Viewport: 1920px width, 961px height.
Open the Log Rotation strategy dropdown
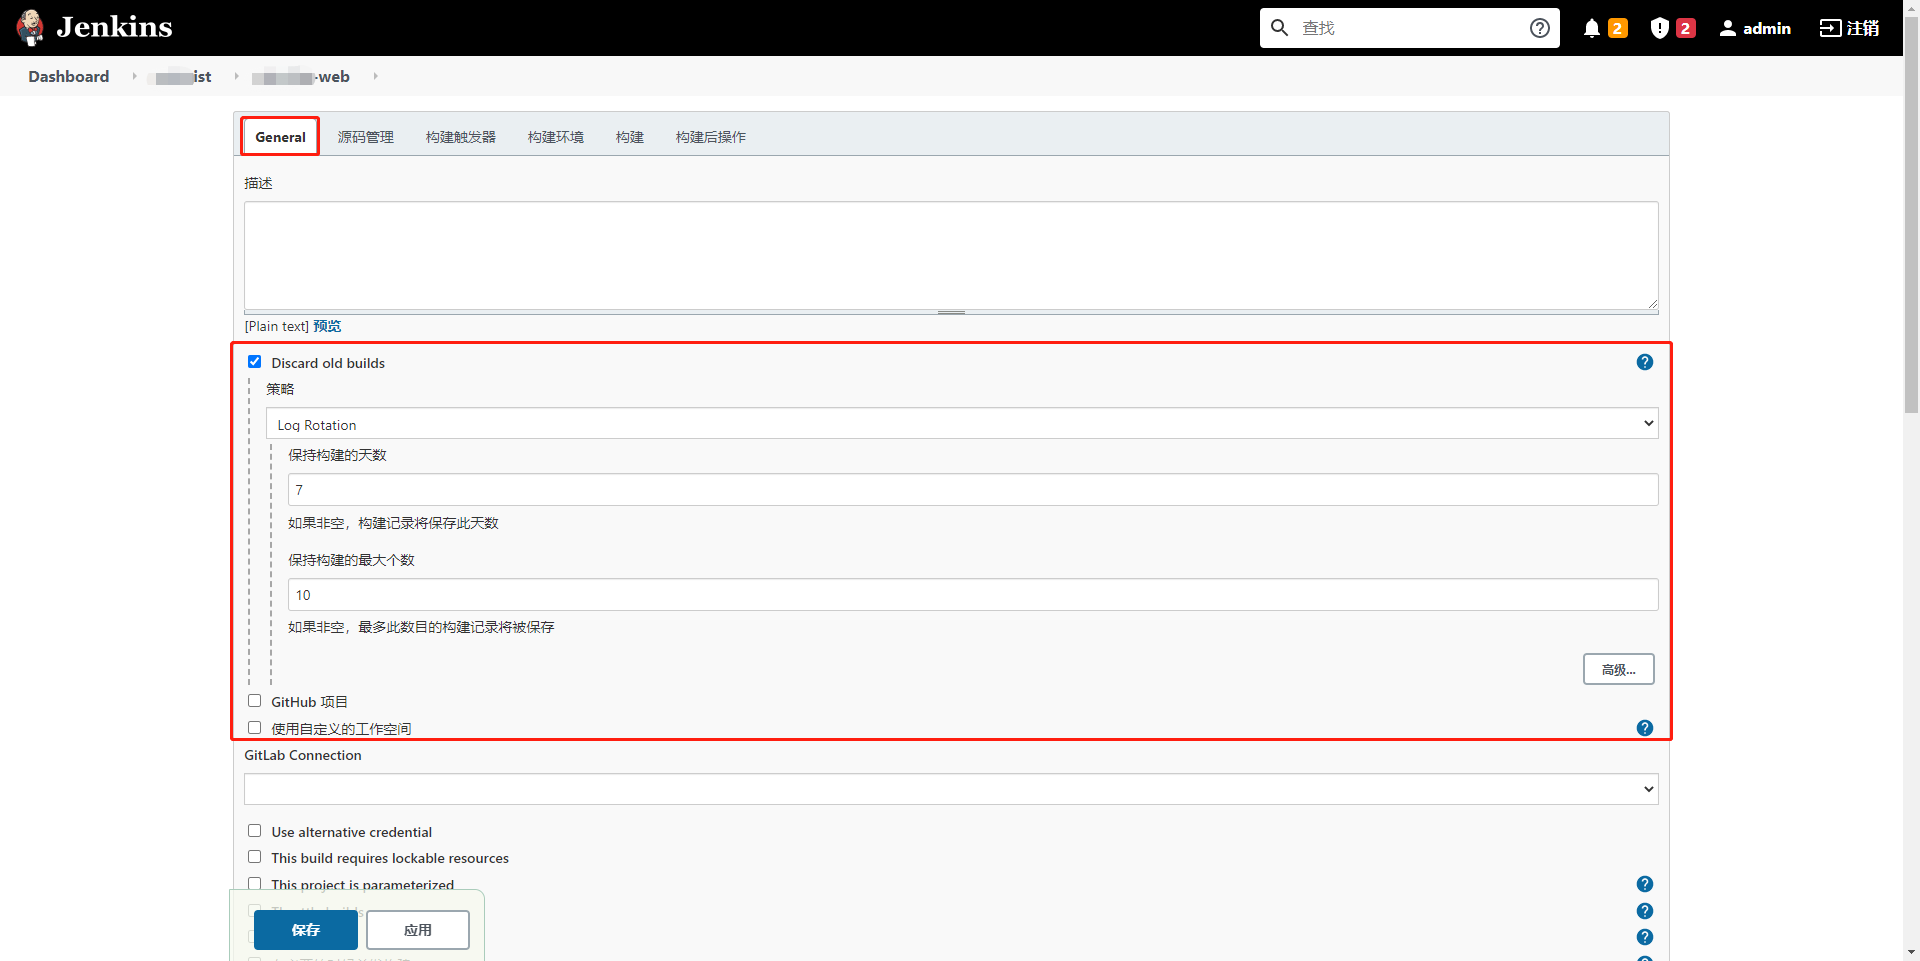click(962, 424)
